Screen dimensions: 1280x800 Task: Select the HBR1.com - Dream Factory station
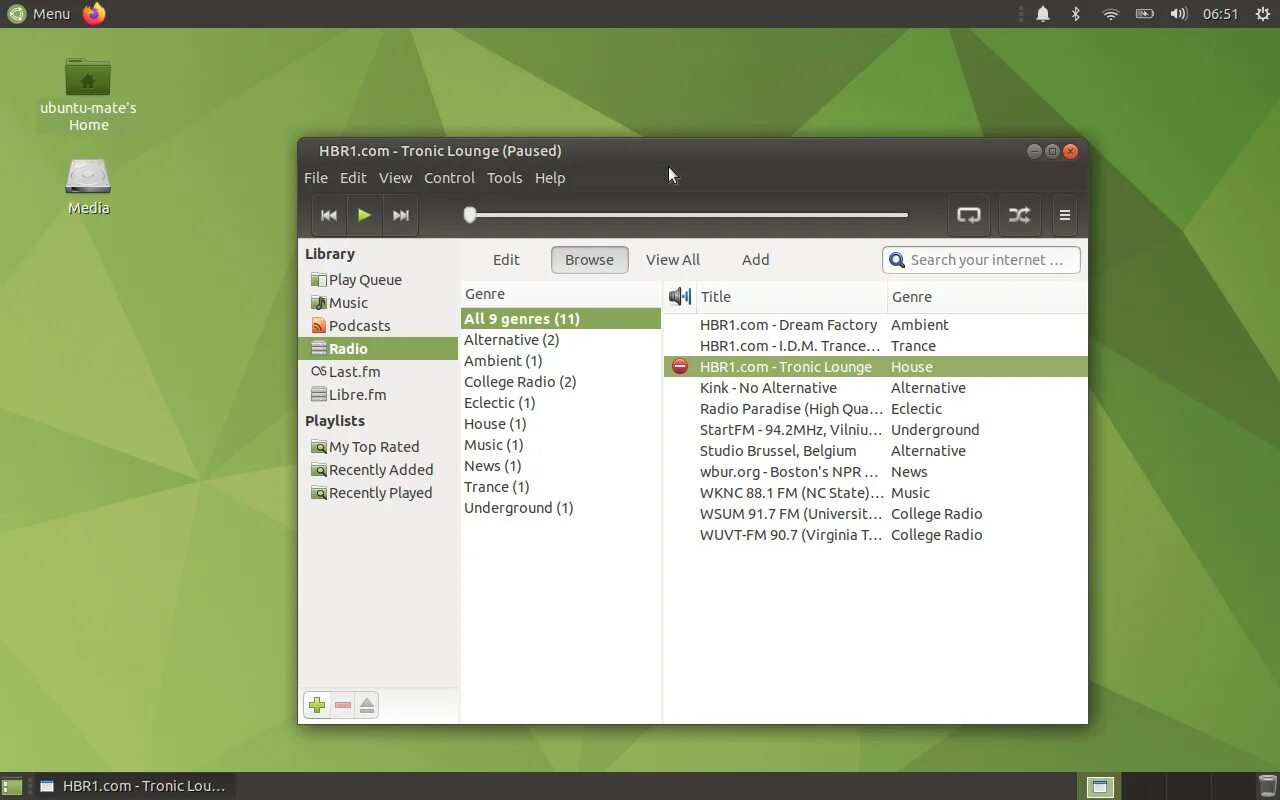[875, 325]
